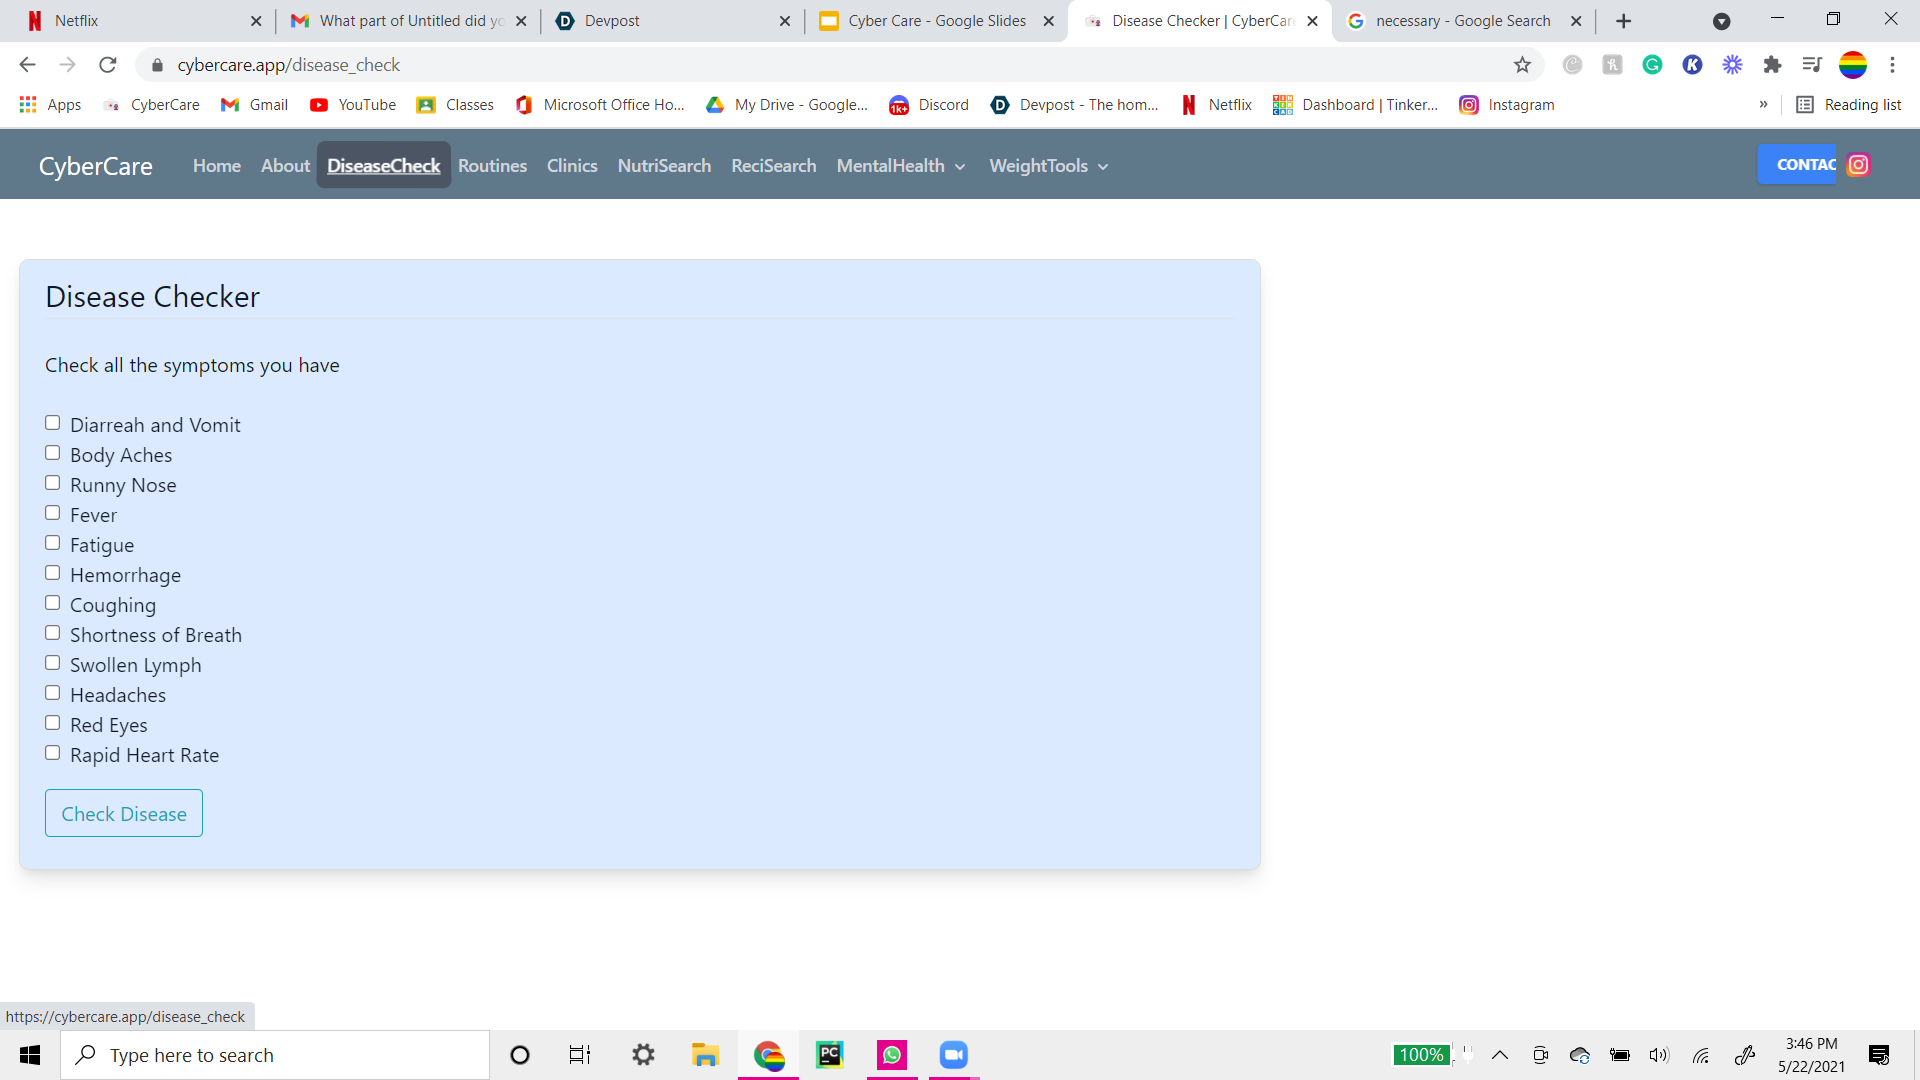The width and height of the screenshot is (1920, 1080).
Task: Open Reading list panel
Action: point(1849,105)
